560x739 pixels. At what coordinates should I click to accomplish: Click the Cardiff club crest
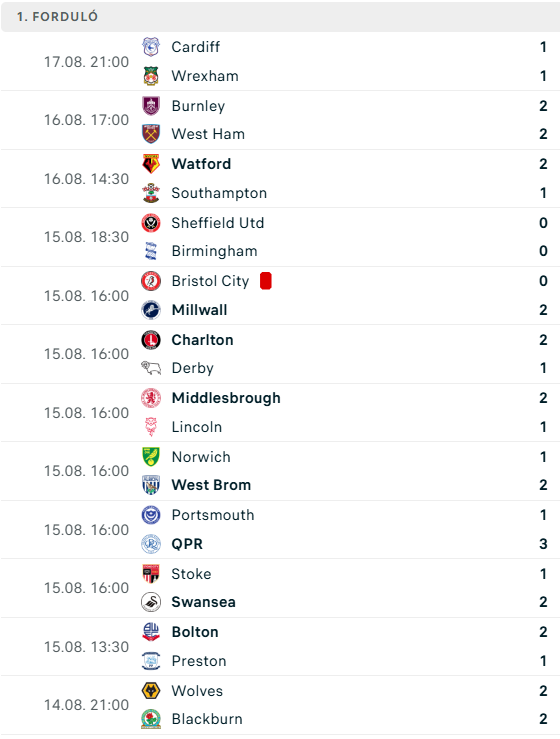[151, 47]
